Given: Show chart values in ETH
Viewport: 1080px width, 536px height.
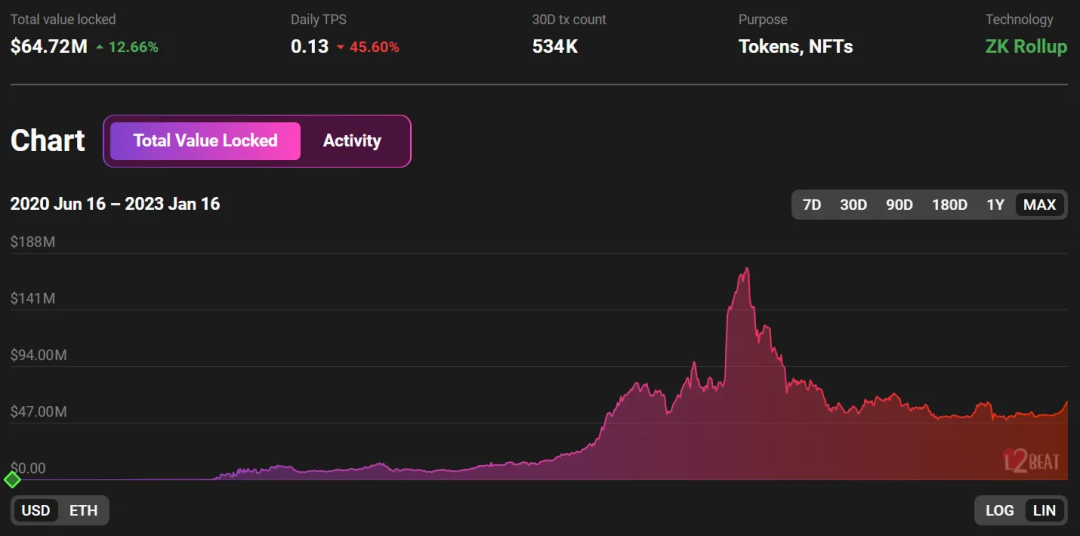Looking at the screenshot, I should pos(83,511).
